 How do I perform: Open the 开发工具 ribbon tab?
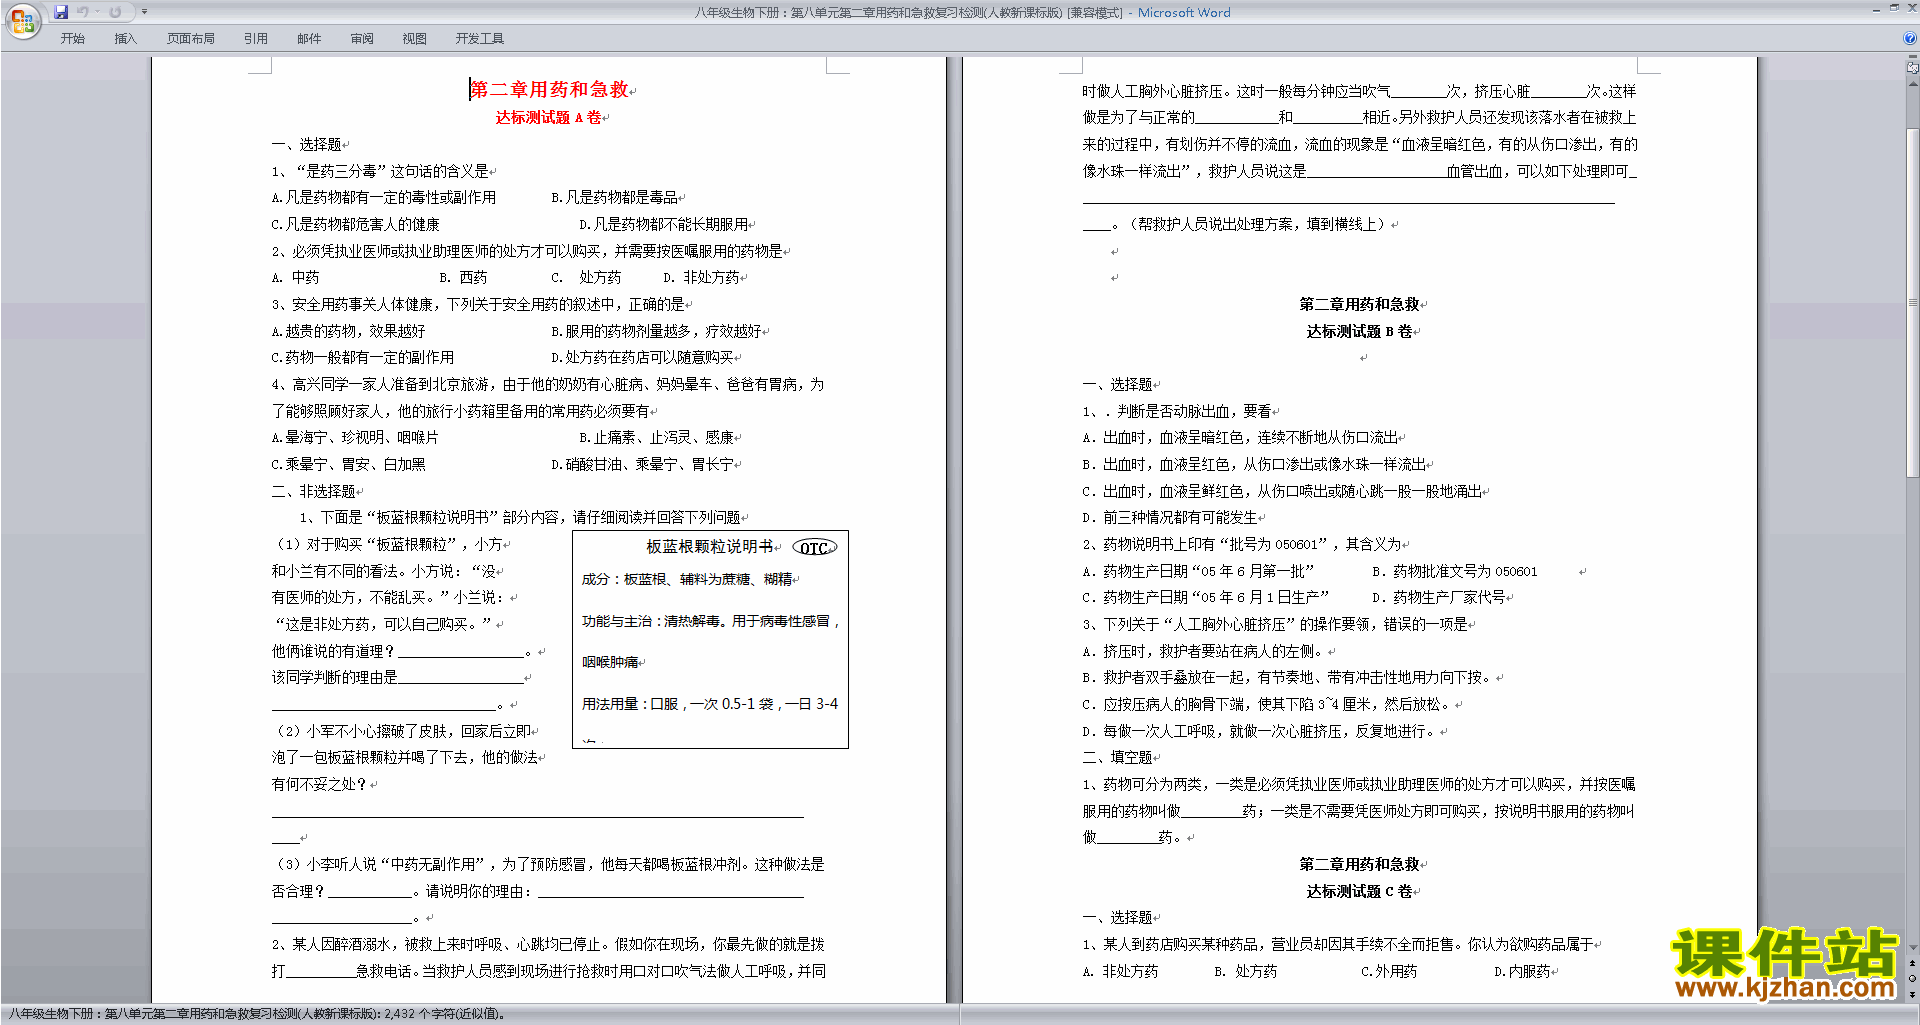point(480,39)
